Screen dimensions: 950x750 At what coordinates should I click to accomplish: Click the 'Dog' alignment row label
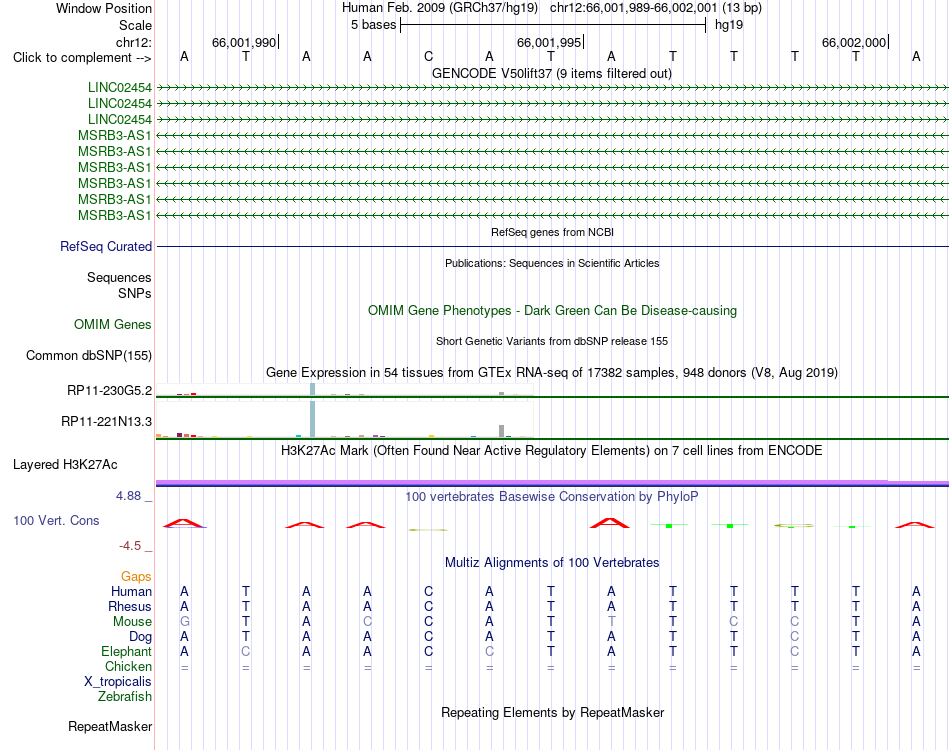pos(140,637)
